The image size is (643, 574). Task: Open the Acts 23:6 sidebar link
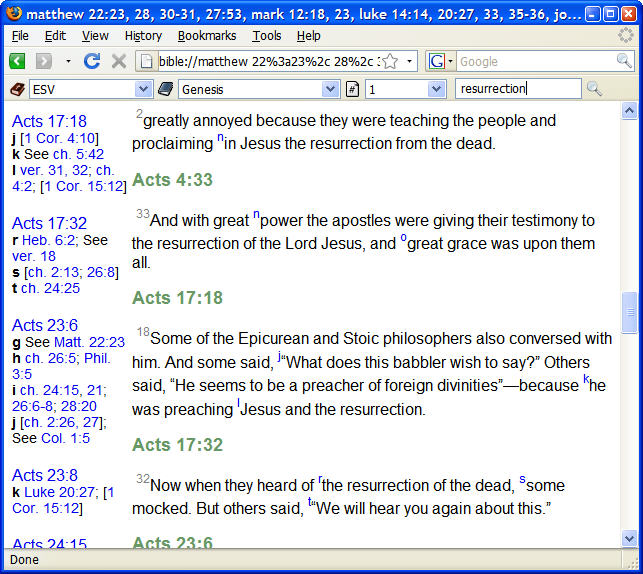(x=45, y=325)
